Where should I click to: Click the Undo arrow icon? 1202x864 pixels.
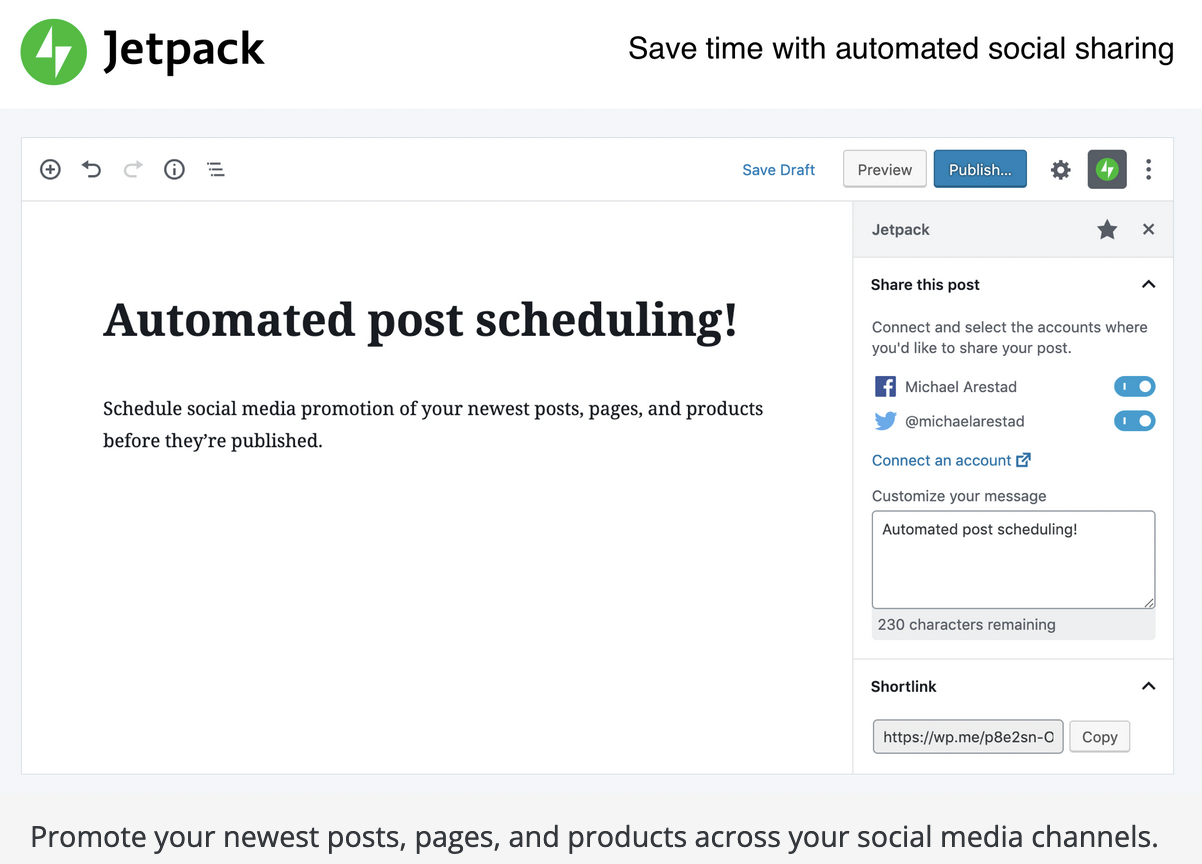pos(91,169)
